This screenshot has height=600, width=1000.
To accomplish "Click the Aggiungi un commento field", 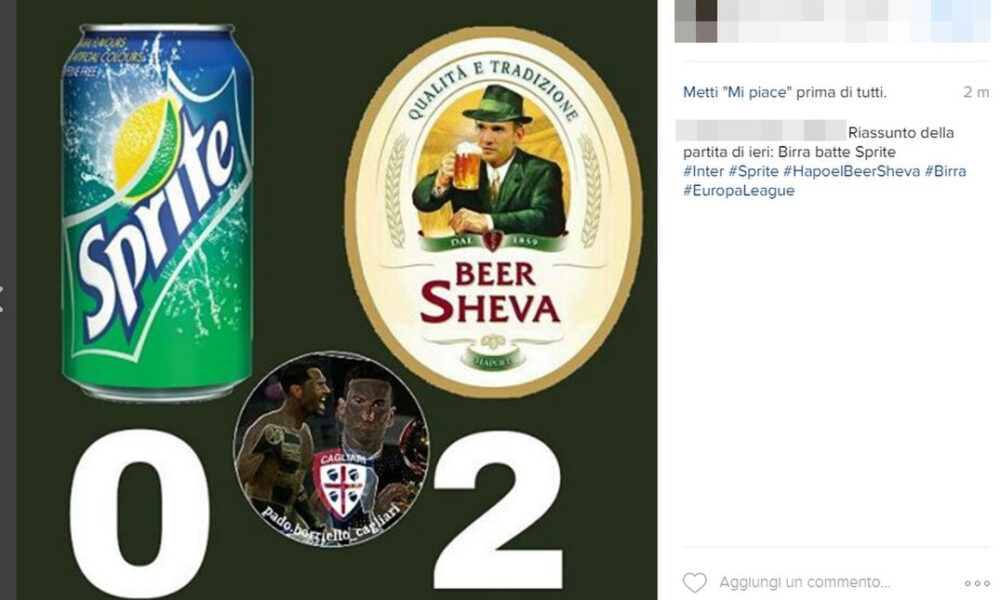I will [805, 582].
